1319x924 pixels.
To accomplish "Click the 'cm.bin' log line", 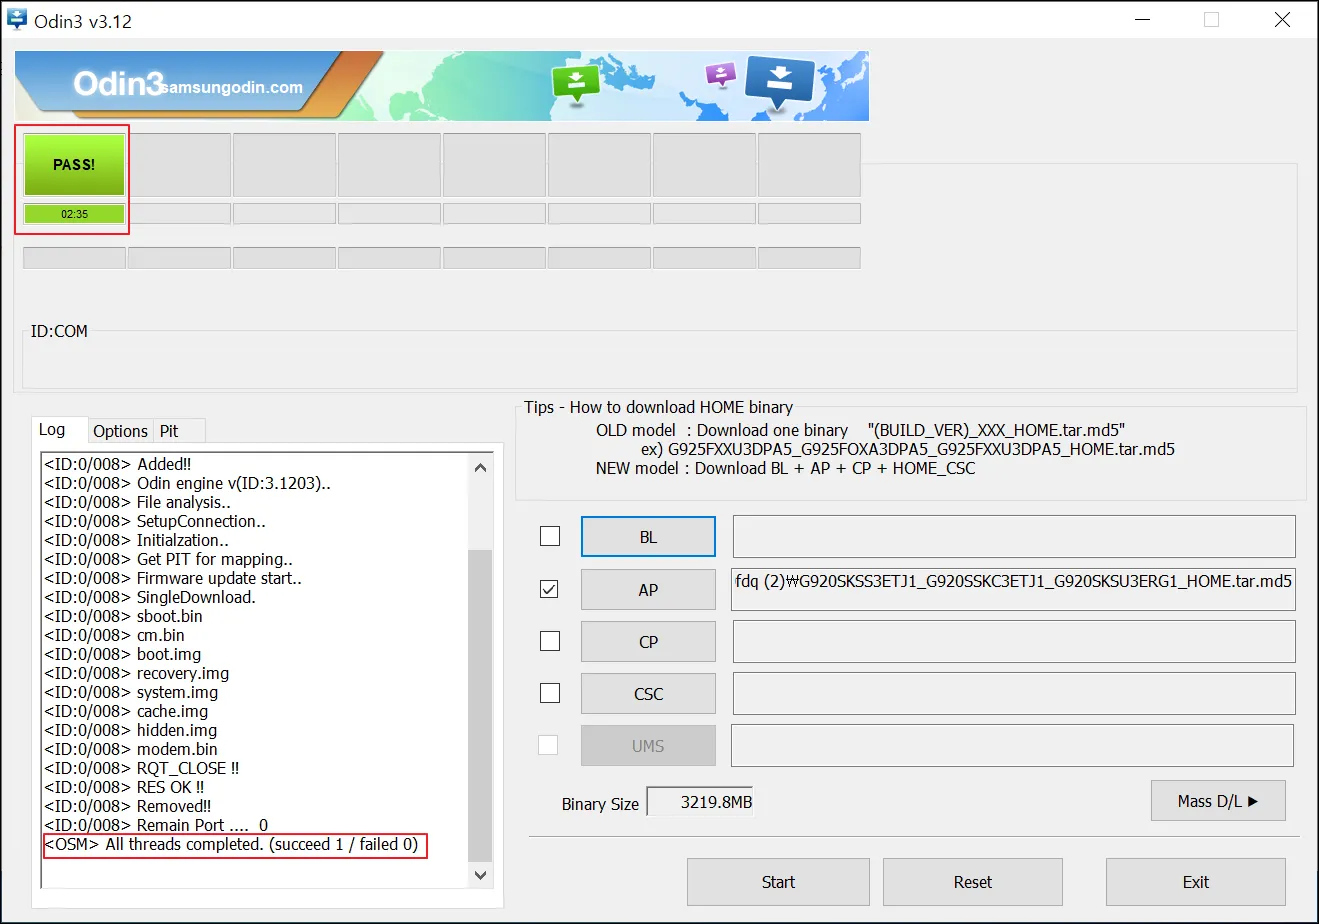I will (114, 635).
